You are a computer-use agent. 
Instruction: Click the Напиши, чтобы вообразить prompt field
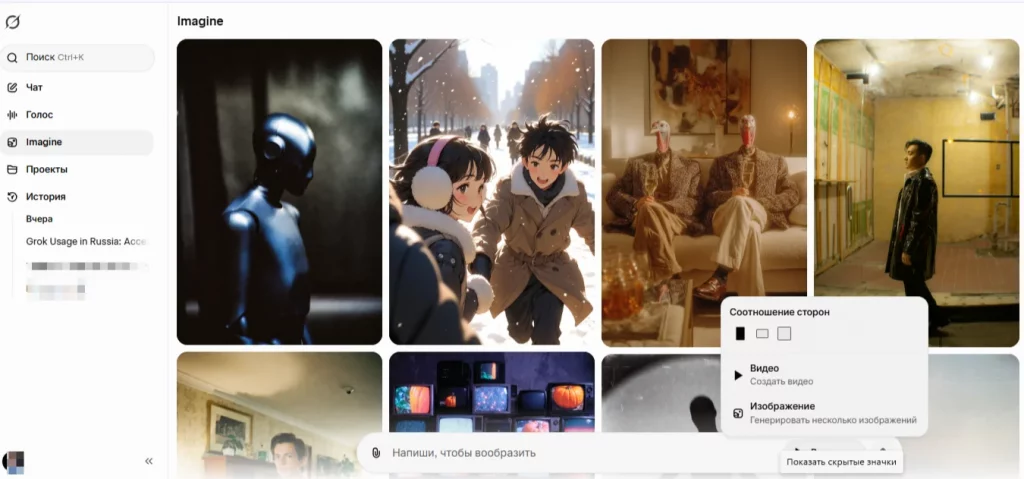(560, 453)
